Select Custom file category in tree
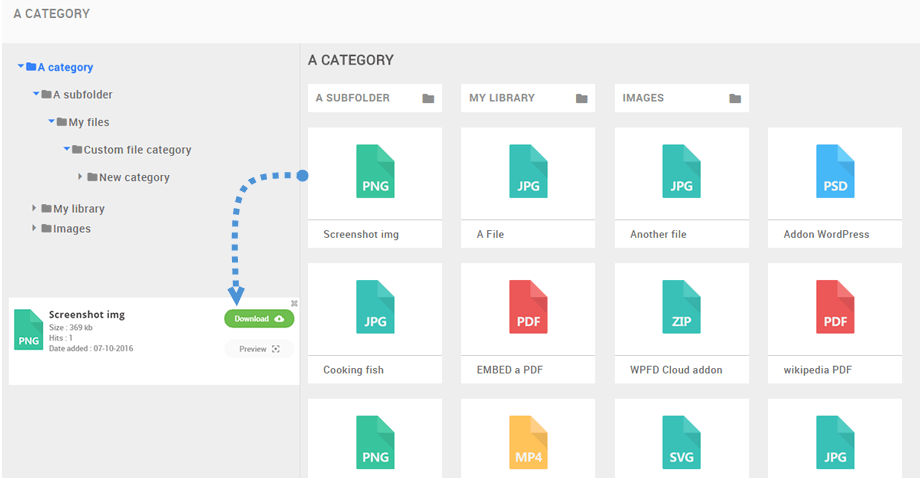The image size is (920, 478). 137,150
